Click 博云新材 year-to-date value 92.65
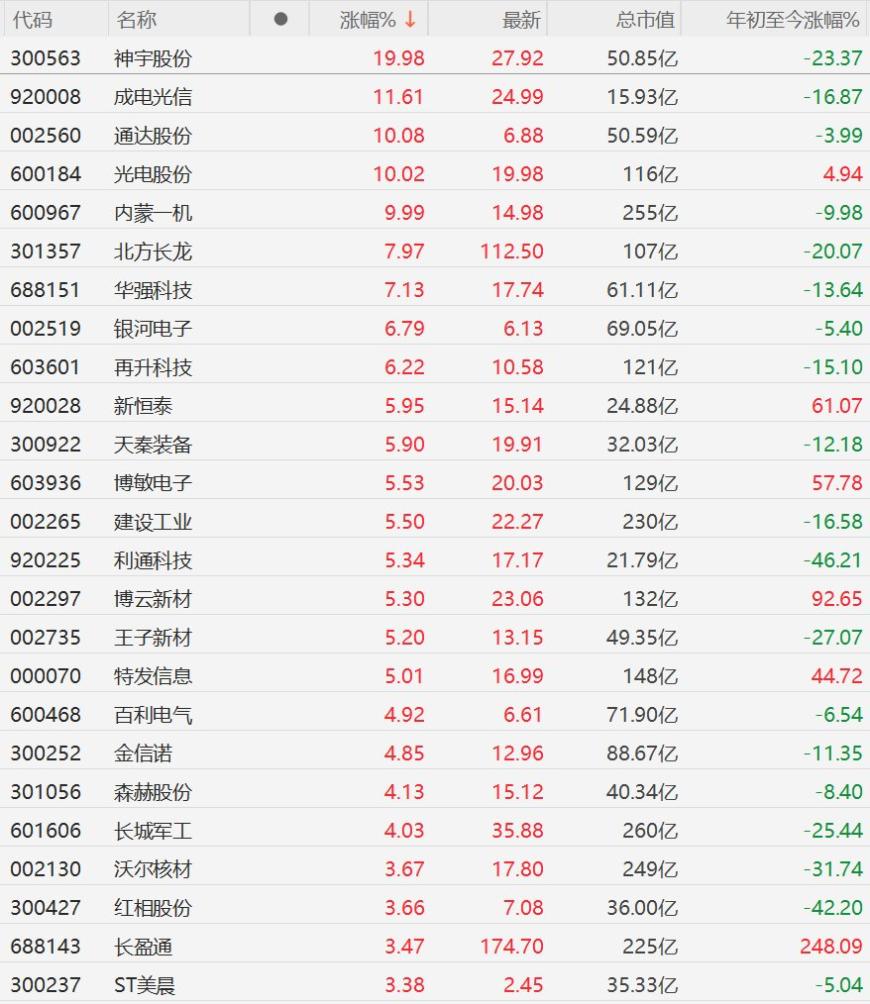Image resolution: width=870 pixels, height=1004 pixels. 837,599
